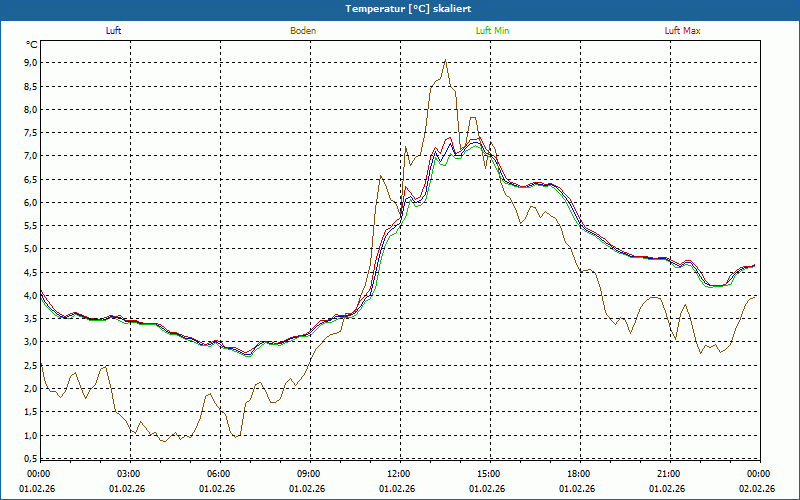Click the green "Luft Min" legend label

click(x=493, y=31)
